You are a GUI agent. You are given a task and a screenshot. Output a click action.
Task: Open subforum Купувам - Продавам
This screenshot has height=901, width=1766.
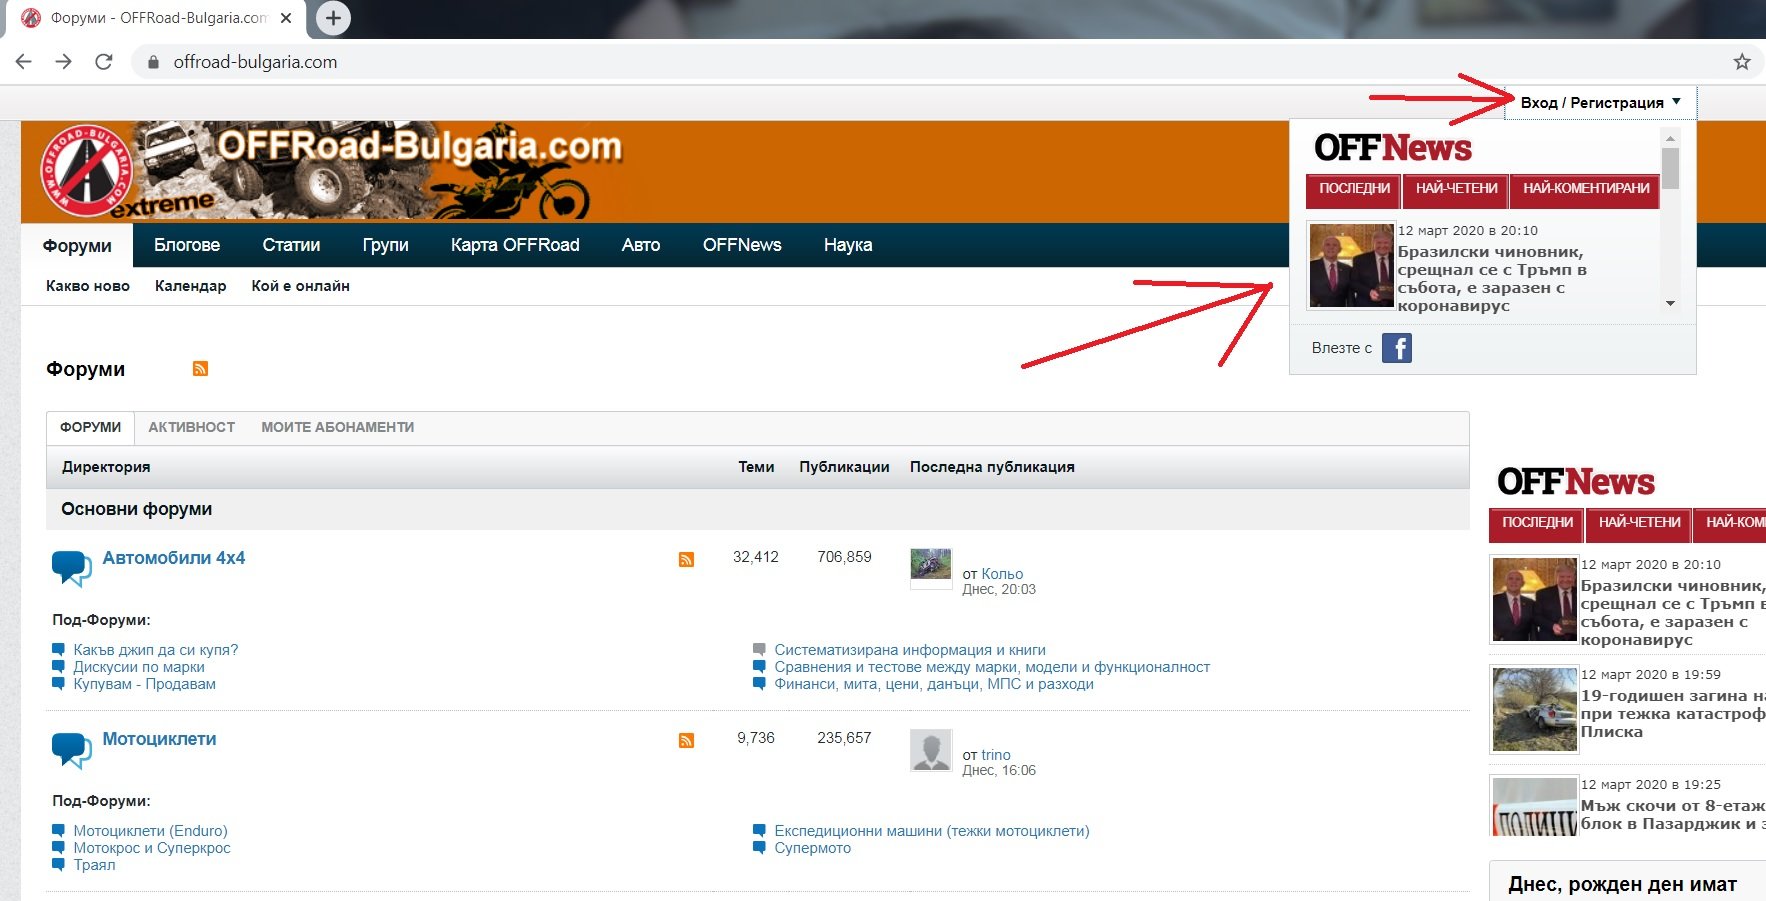pyautogui.click(x=144, y=684)
